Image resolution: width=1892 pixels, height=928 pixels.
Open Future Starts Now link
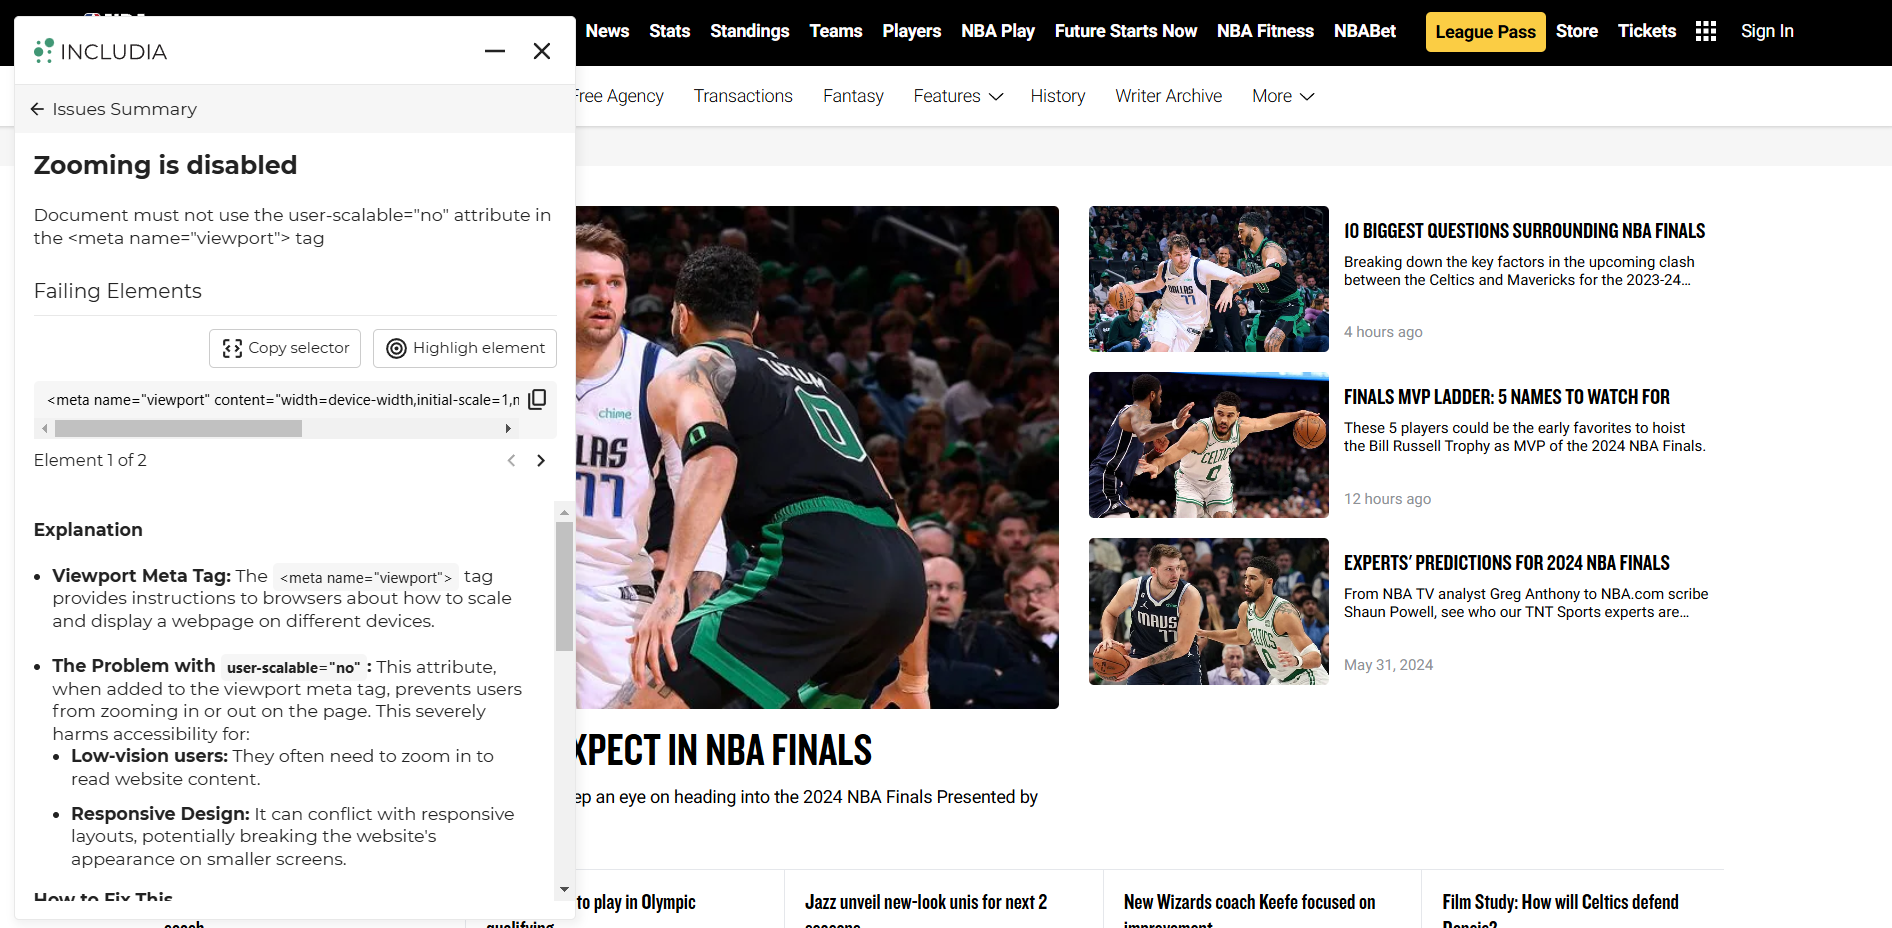pyautogui.click(x=1126, y=31)
